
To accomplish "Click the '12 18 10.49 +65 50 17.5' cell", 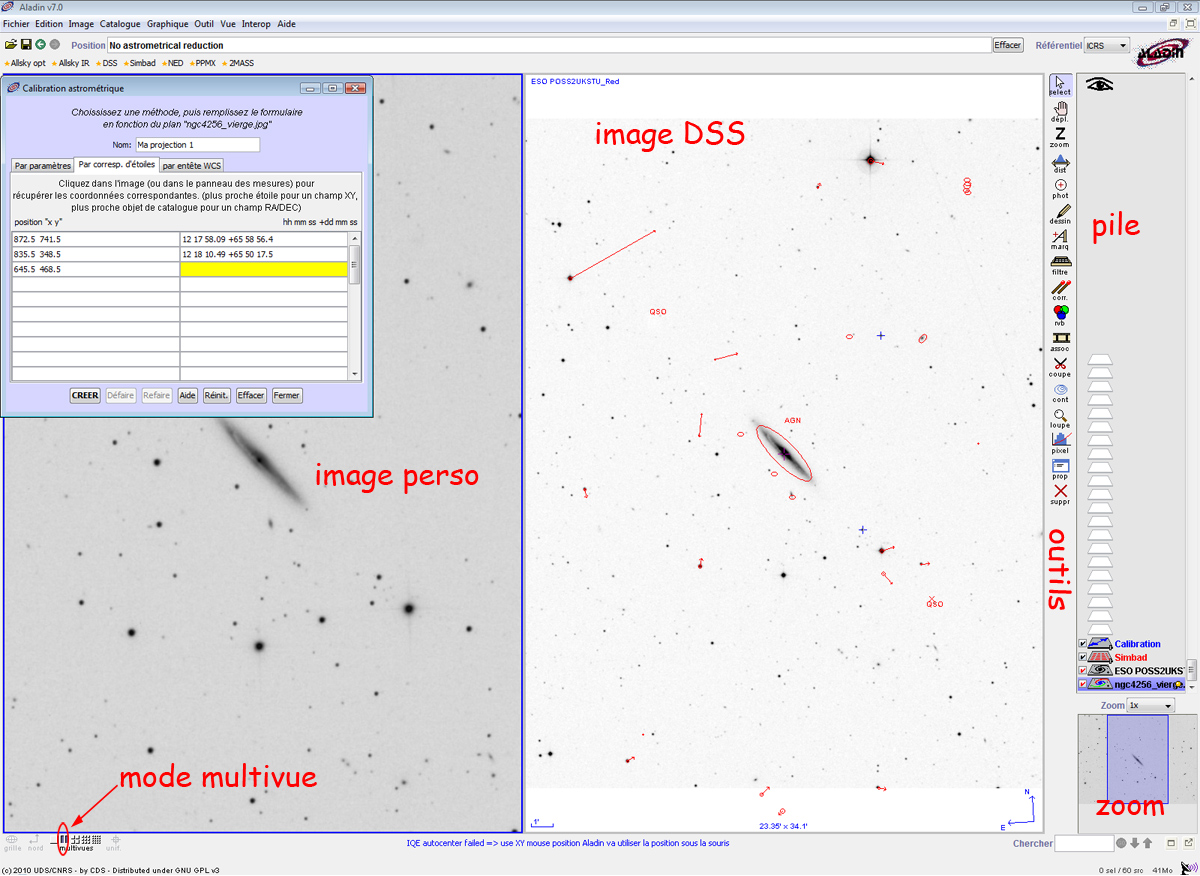I will pyautogui.click(x=264, y=254).
